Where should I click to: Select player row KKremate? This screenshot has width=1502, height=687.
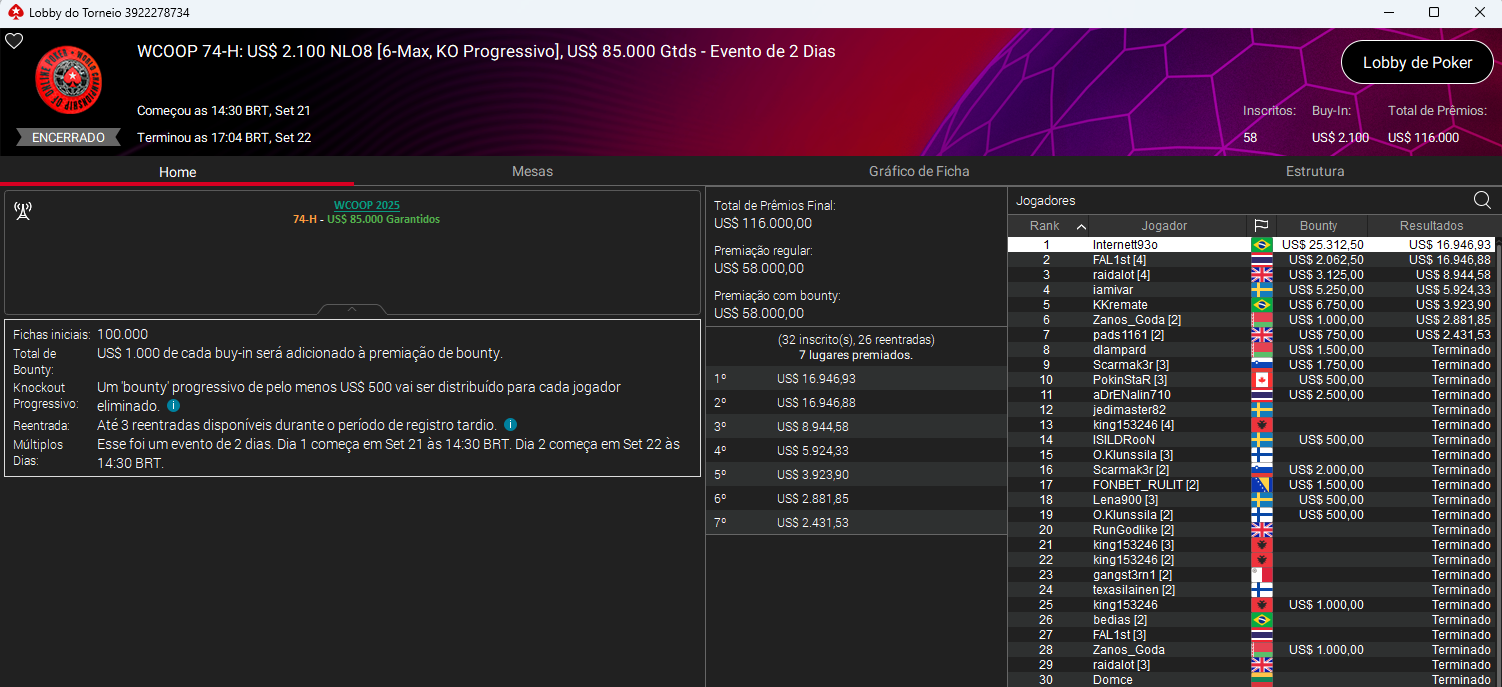[x=1251, y=305]
